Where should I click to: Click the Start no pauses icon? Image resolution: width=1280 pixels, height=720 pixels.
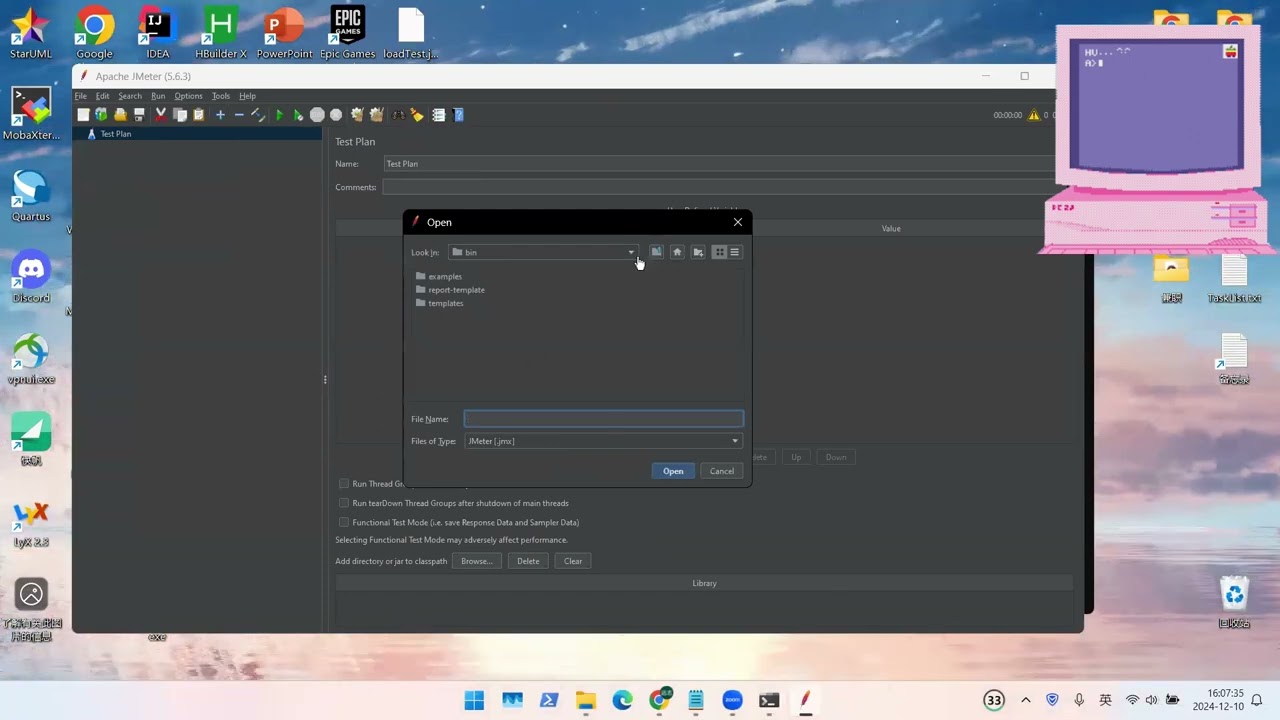(x=298, y=115)
